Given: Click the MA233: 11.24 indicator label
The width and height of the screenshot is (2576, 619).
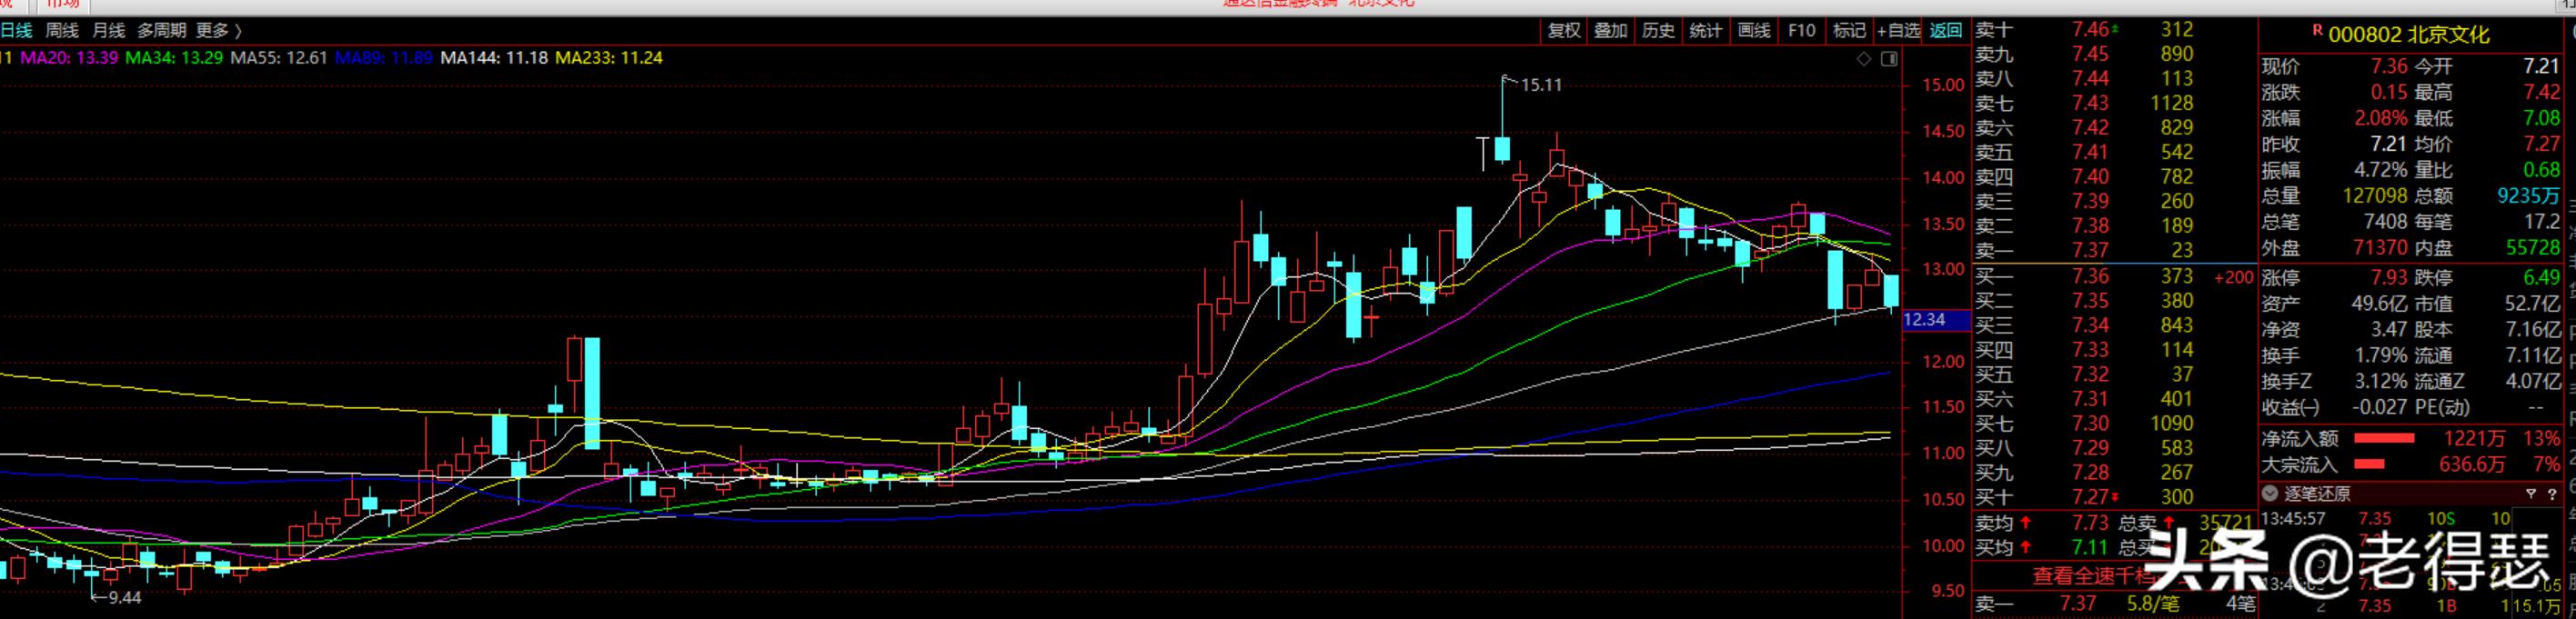Looking at the screenshot, I should tap(609, 58).
